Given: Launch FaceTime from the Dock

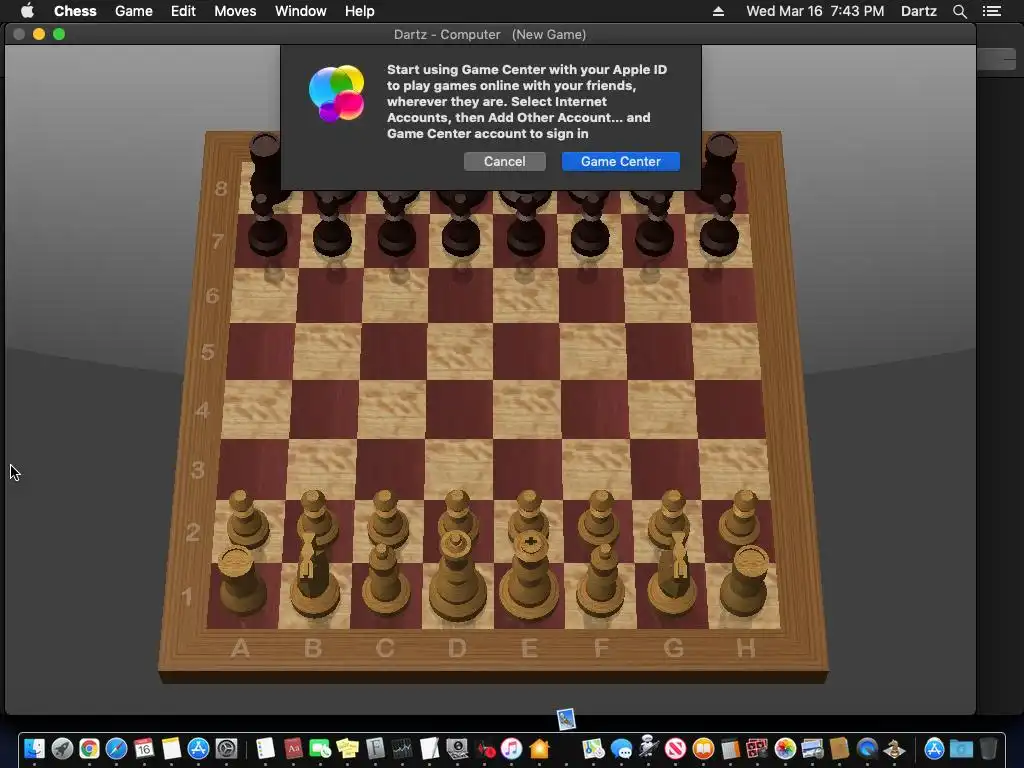Looking at the screenshot, I should [320, 748].
